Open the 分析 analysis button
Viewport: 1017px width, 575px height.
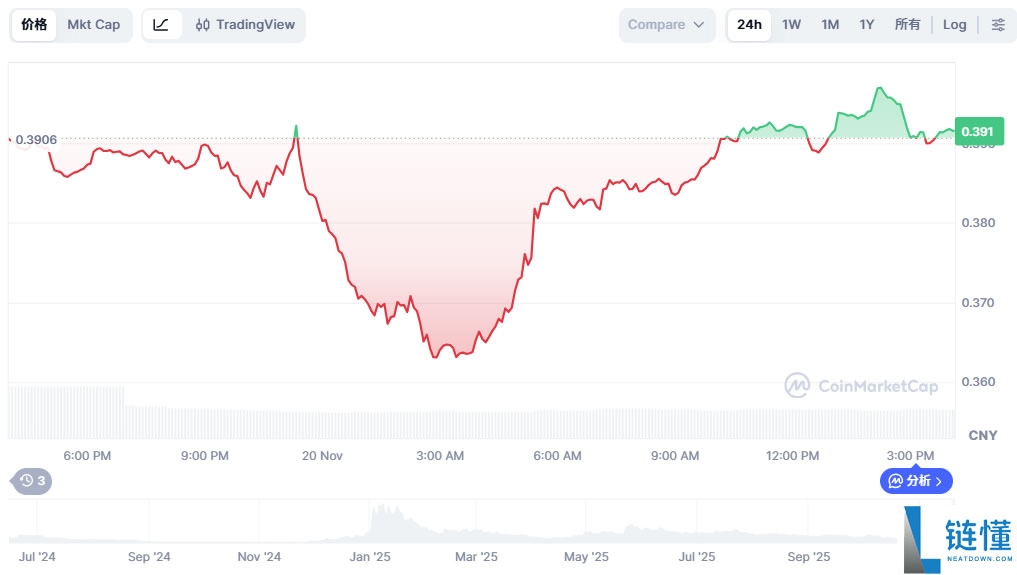[916, 481]
